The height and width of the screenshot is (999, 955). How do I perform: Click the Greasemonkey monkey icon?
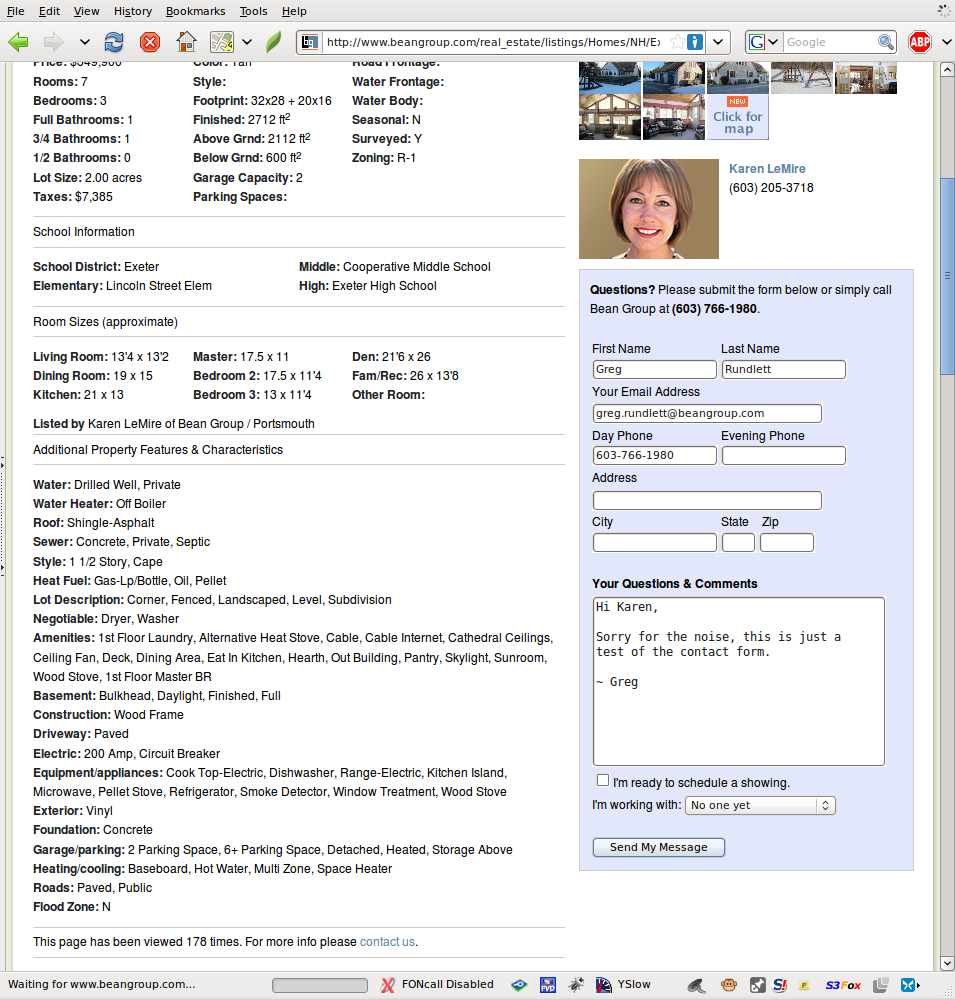pos(729,985)
